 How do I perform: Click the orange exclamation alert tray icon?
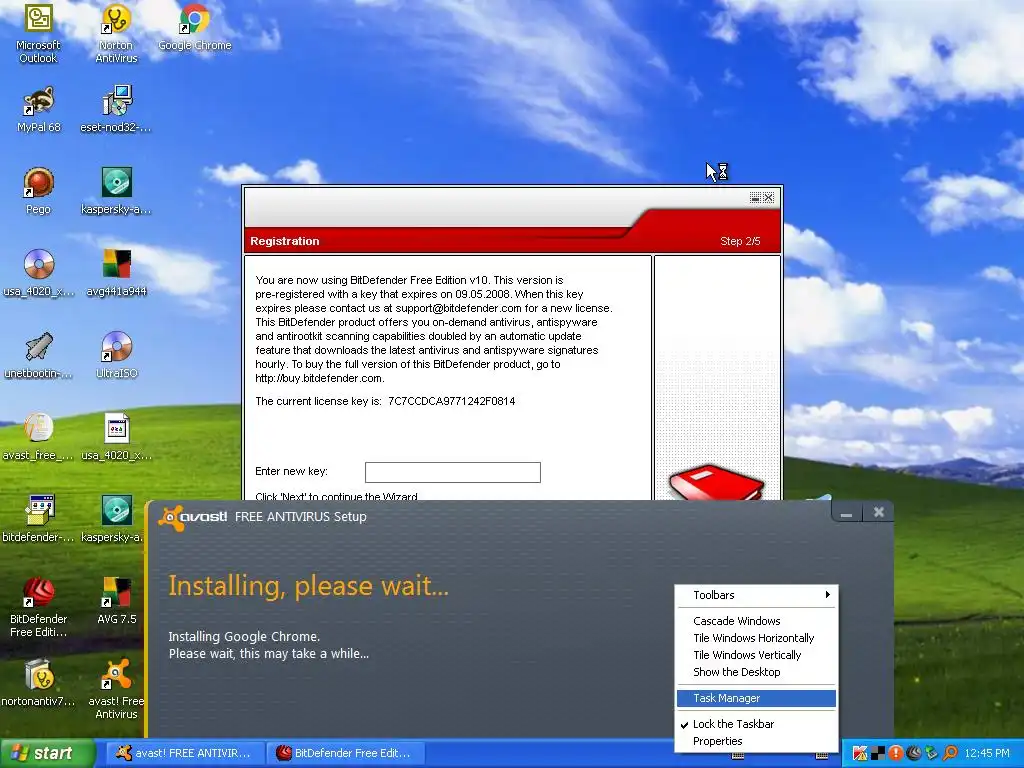(x=895, y=753)
